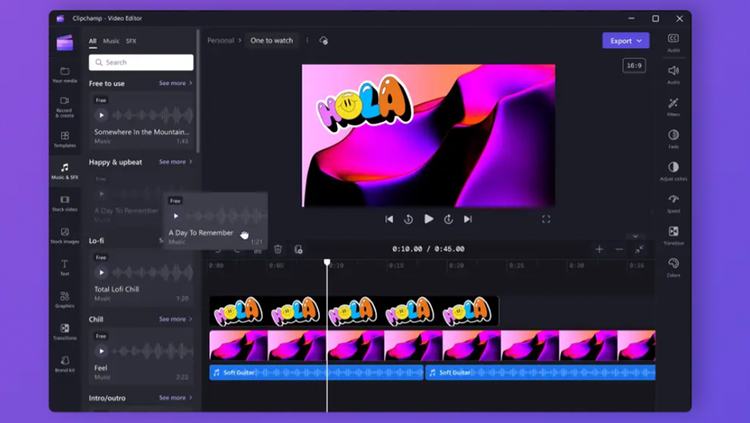Screen dimensions: 750x423
Task: Open the Stock video panel
Action: (x=65, y=203)
